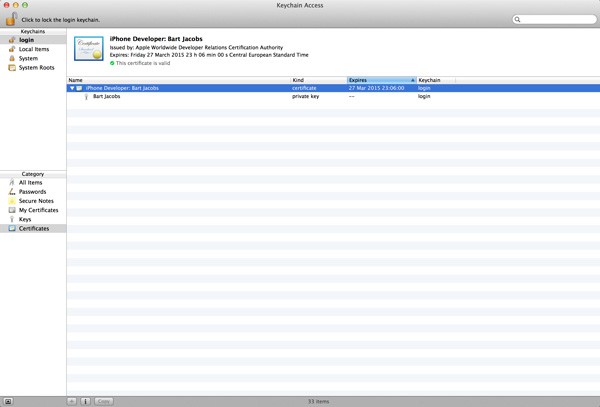Screen dimensions: 600x407
Task: Show the All Items category
Action: pyautogui.click(x=33, y=182)
